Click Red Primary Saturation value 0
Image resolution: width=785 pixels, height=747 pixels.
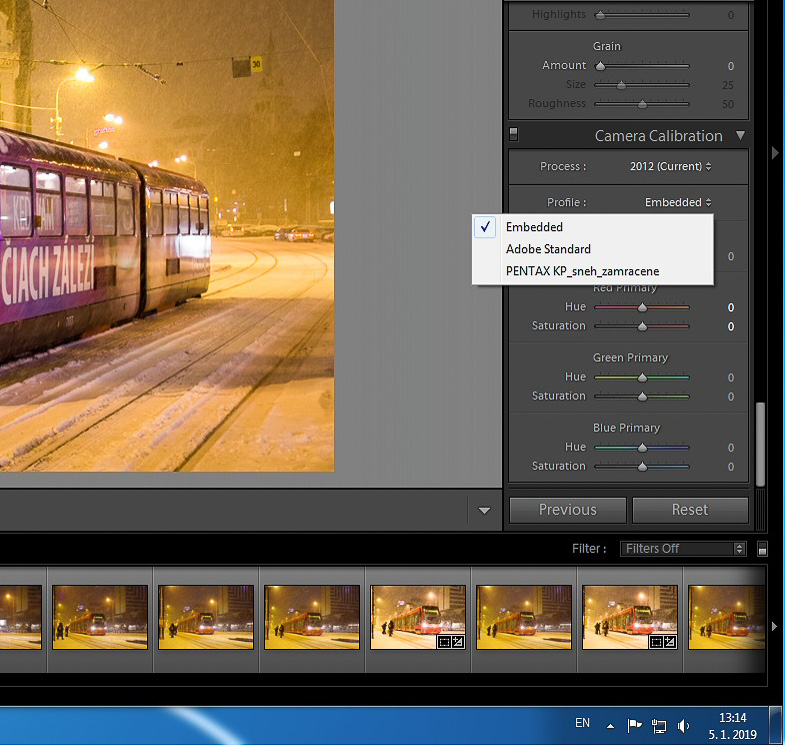point(730,326)
